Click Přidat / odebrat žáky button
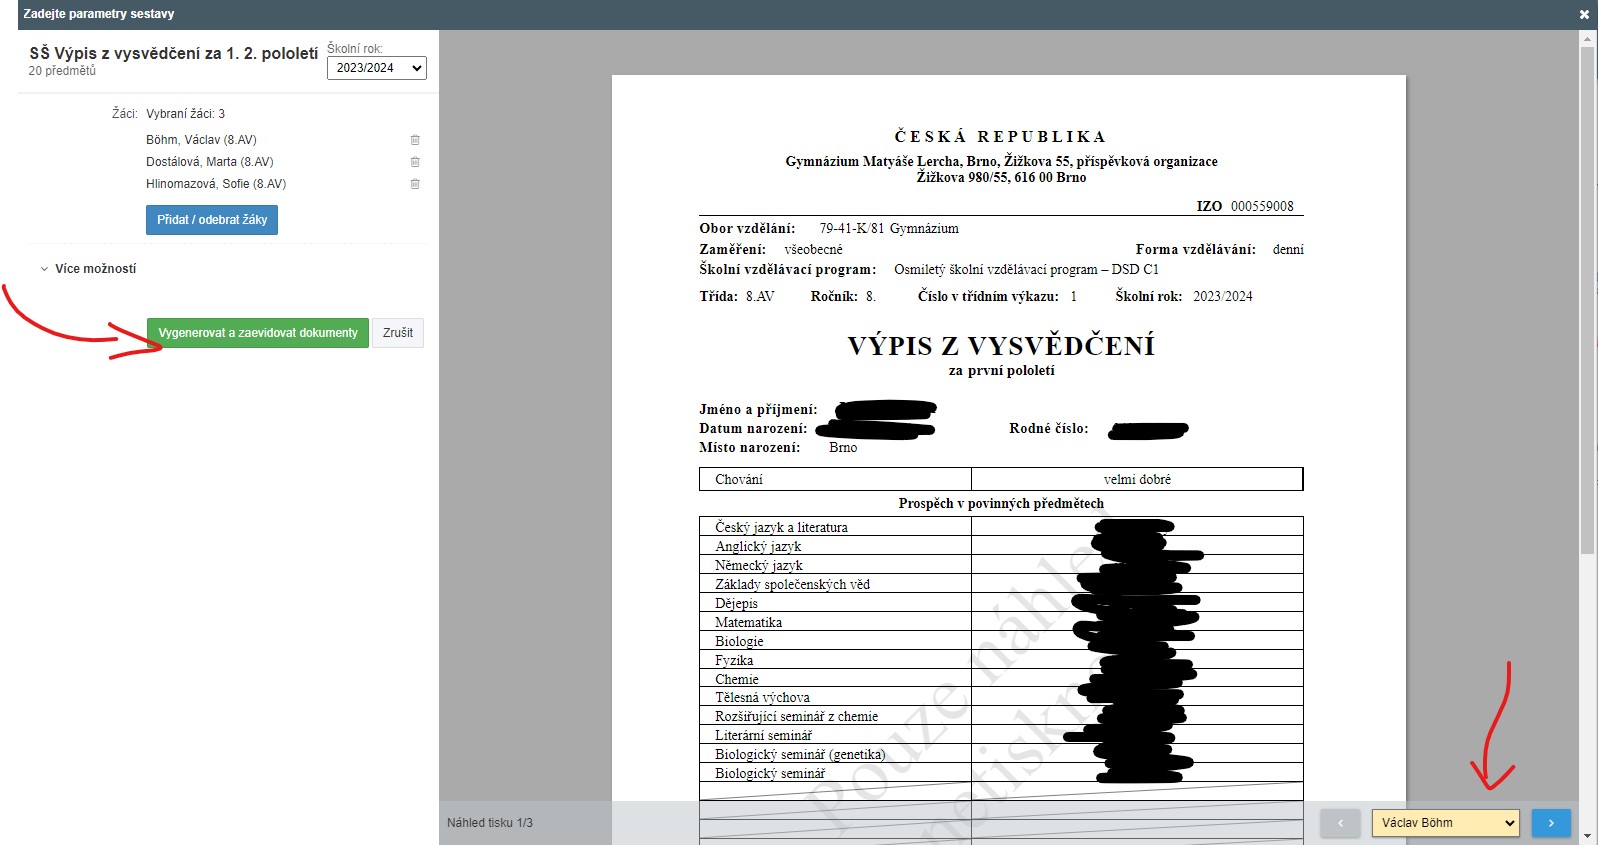 tap(212, 220)
